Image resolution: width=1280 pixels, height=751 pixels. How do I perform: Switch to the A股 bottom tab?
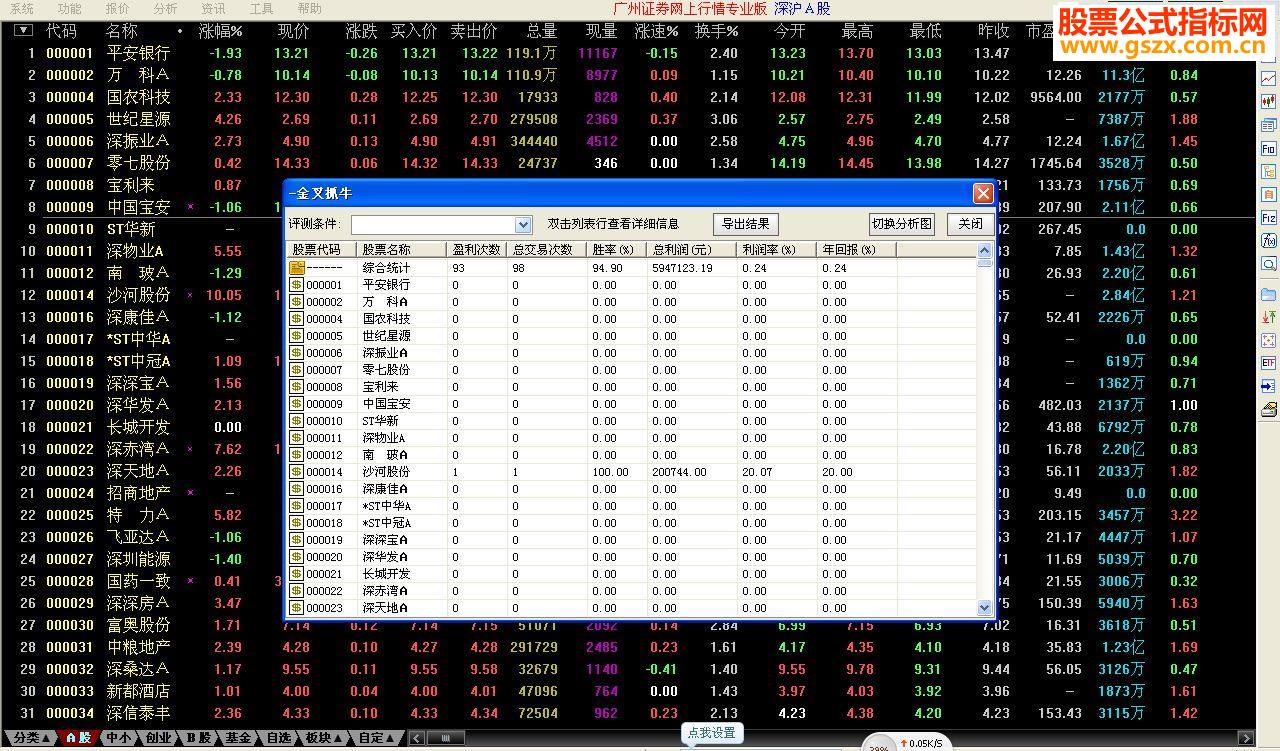77,738
